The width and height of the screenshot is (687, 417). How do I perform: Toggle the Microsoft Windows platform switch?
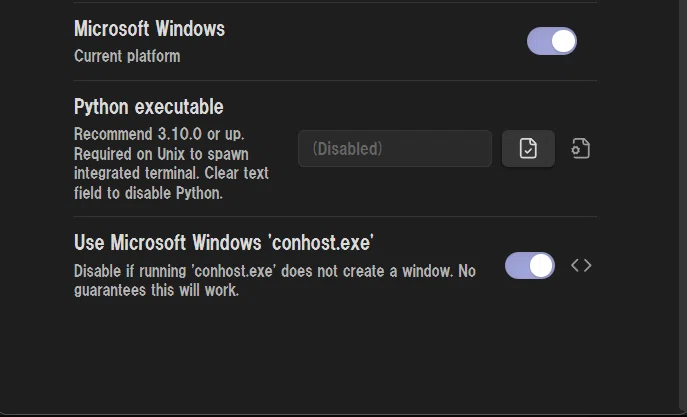click(x=552, y=41)
